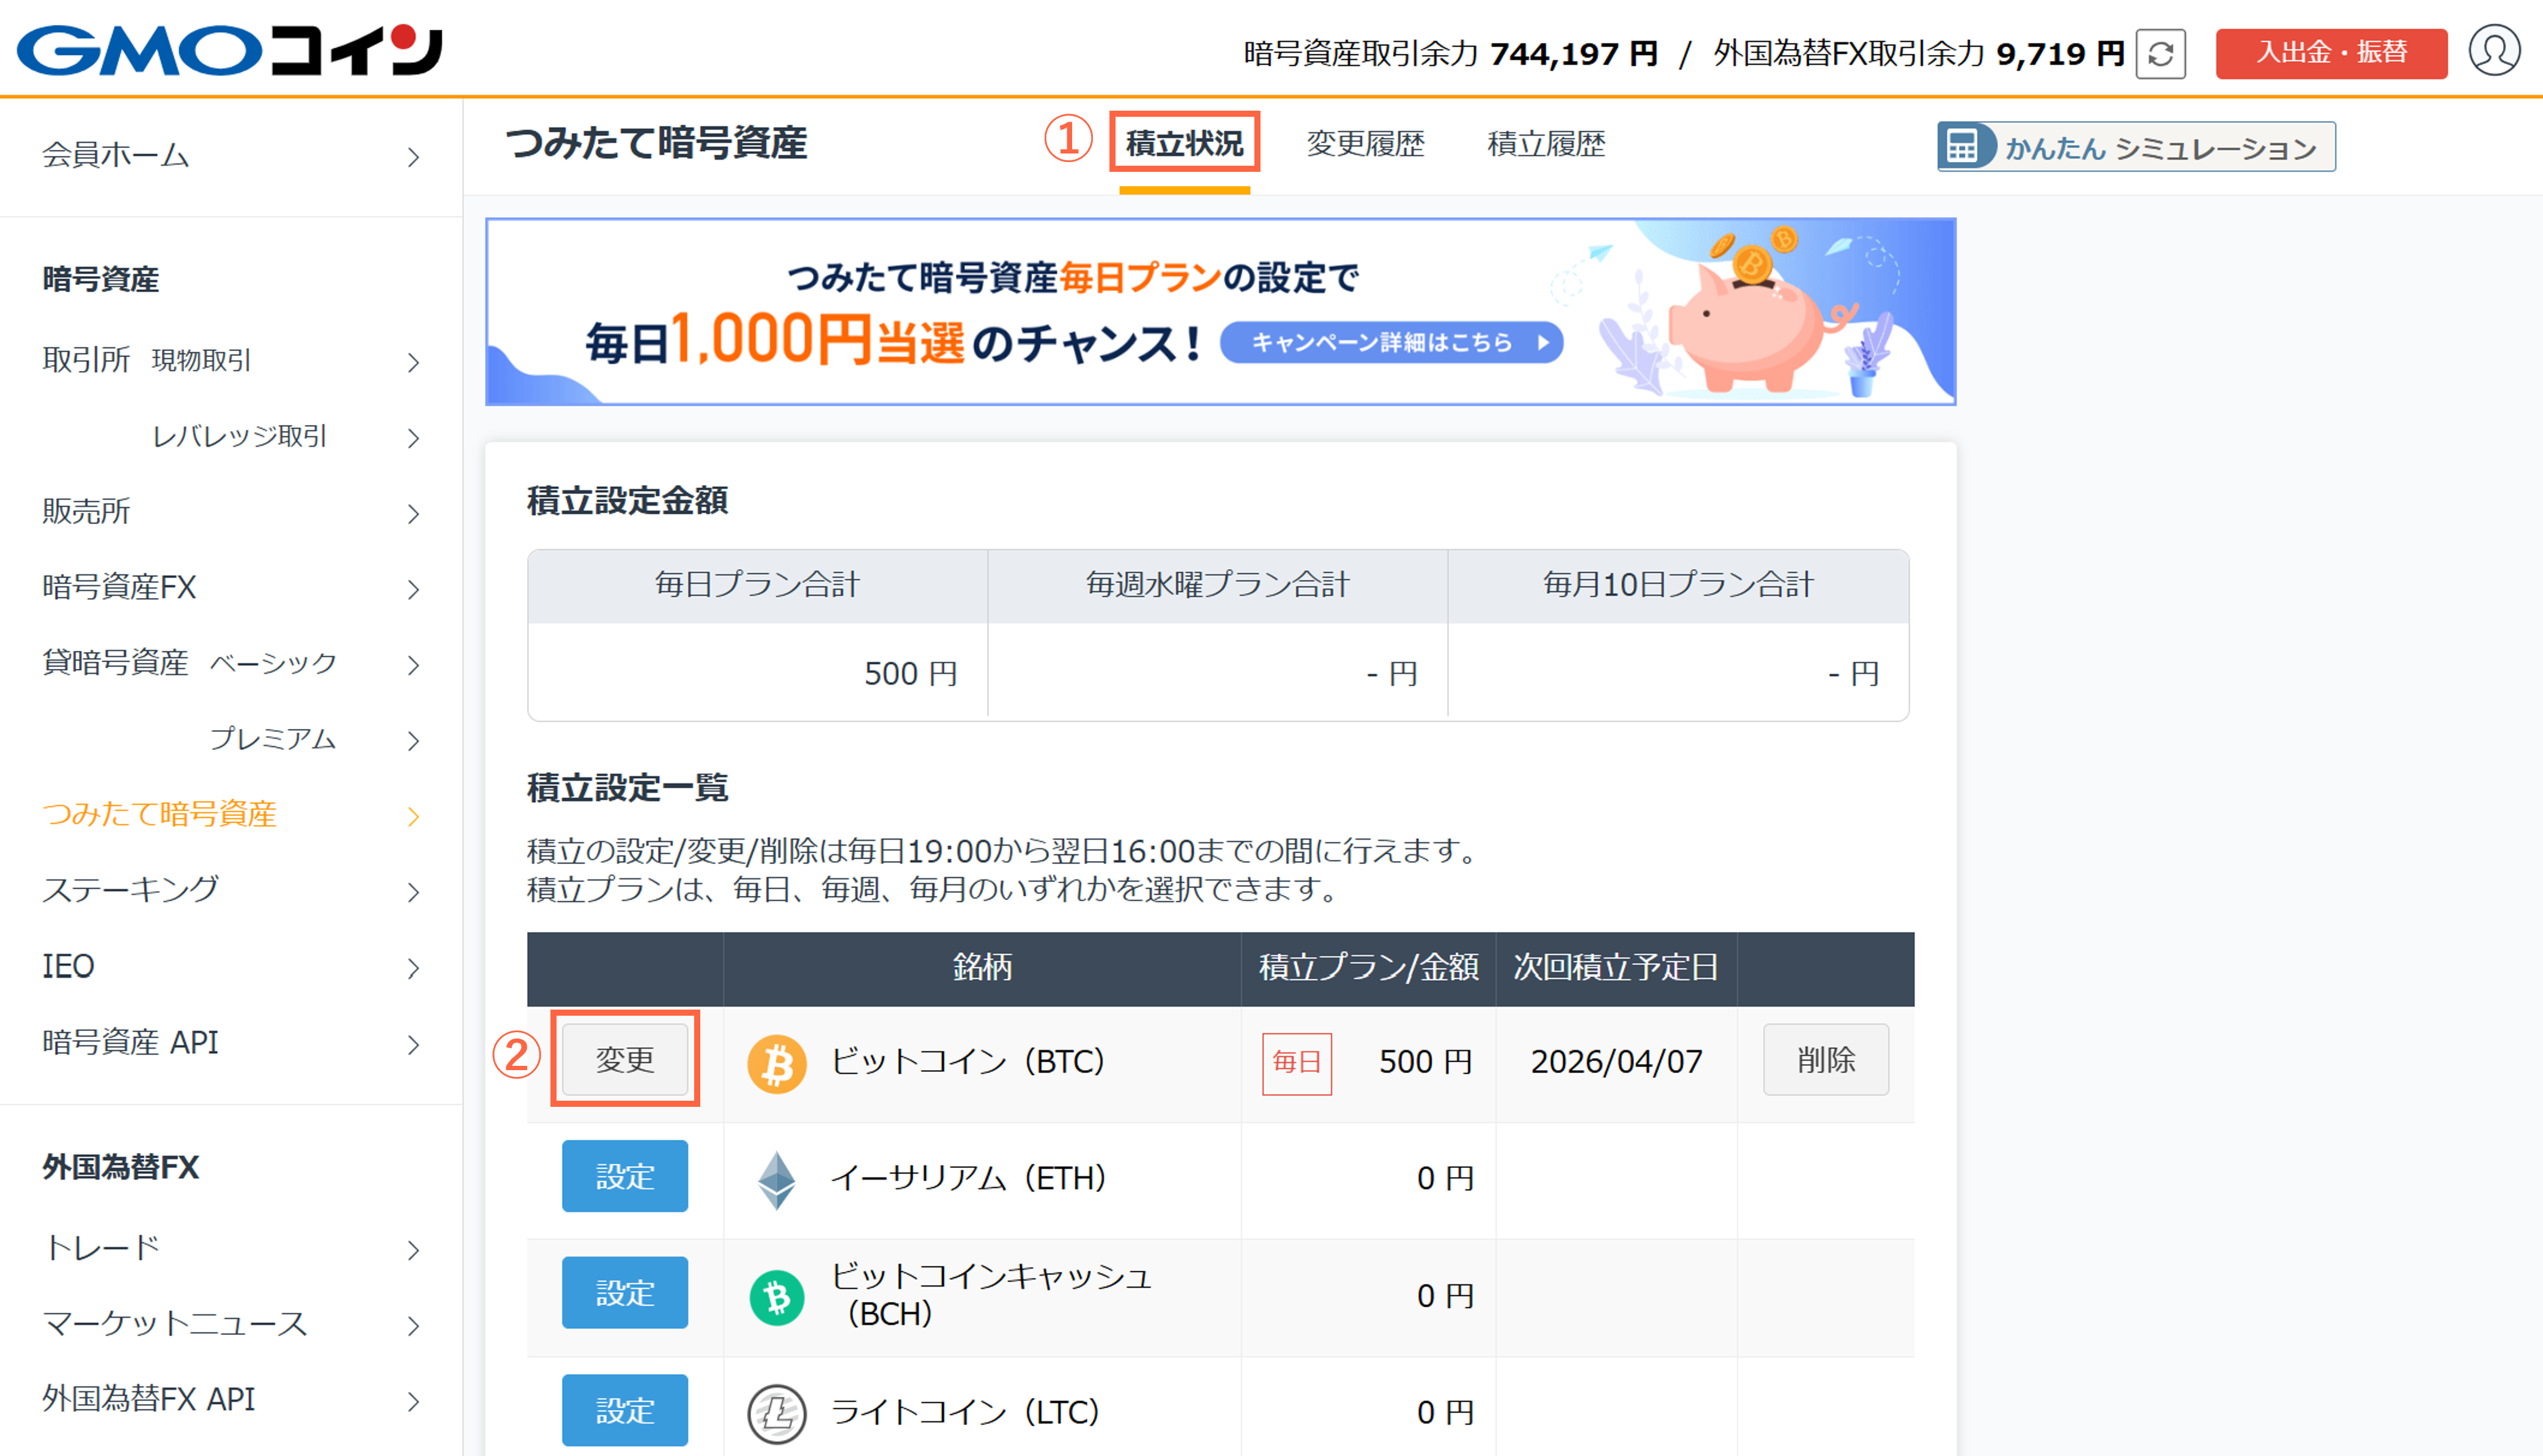Open the user account profile icon
The height and width of the screenshot is (1456, 2543).
pos(2494,51)
